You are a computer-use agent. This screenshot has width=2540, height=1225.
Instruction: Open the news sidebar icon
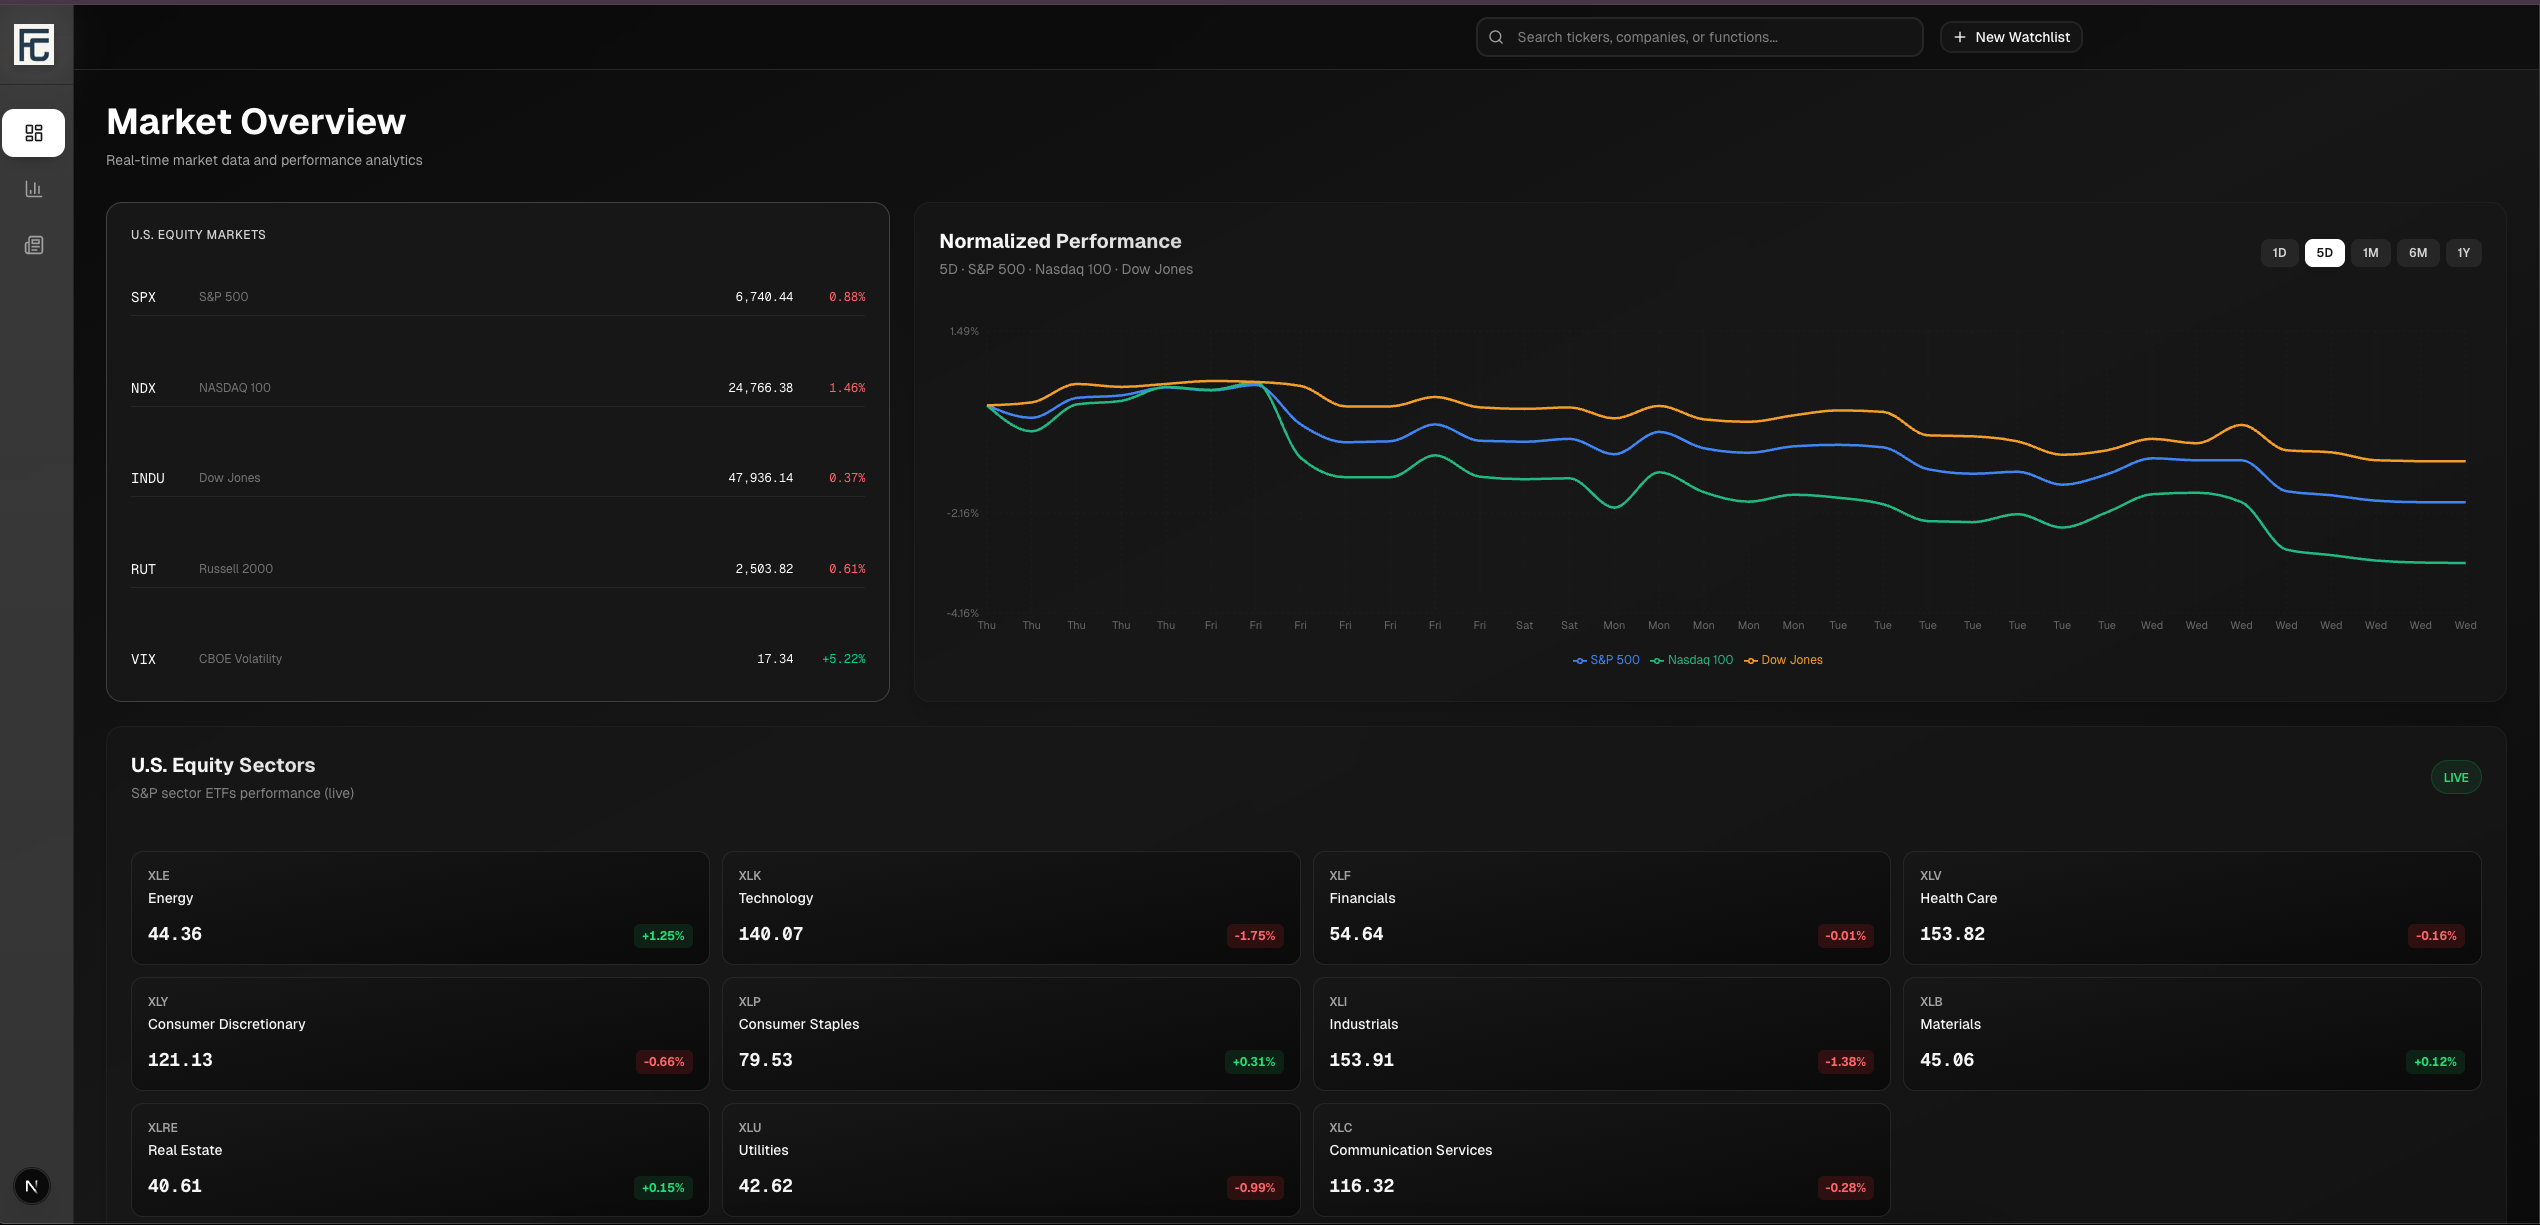(x=34, y=245)
